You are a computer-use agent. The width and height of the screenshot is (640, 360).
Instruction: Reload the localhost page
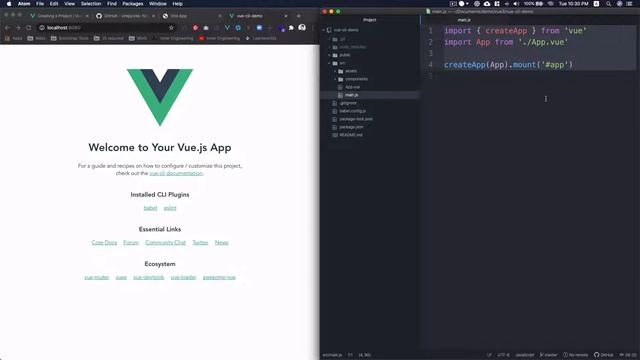(29, 28)
